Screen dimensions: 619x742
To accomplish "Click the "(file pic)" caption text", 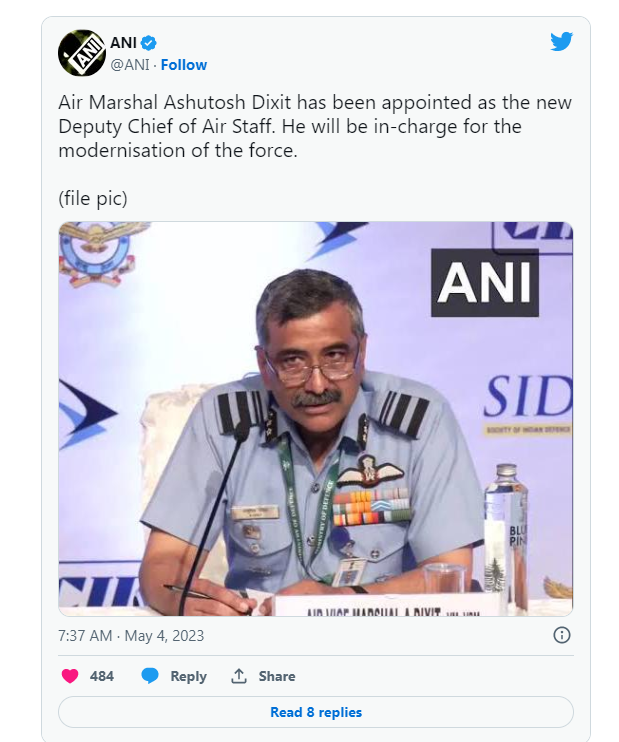I will click(93, 198).
